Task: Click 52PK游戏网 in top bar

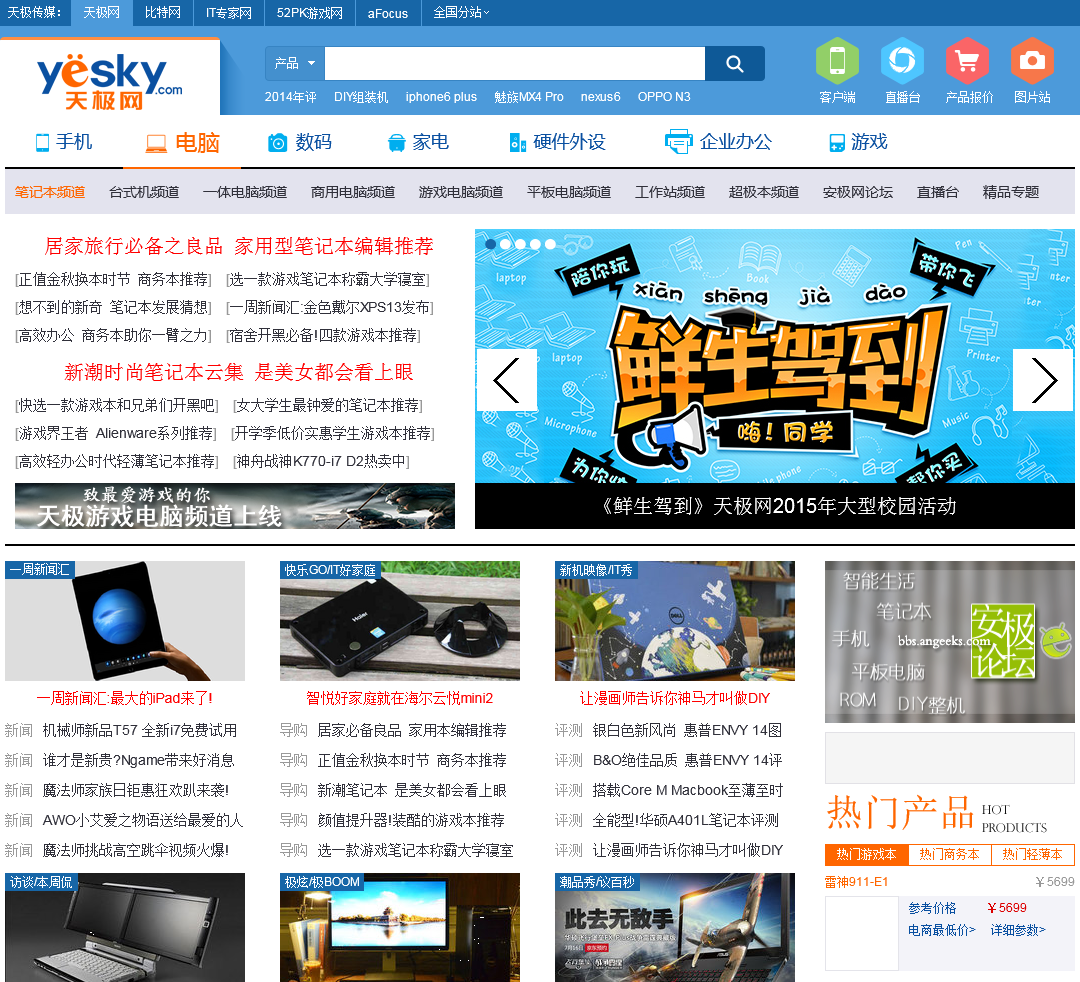Action: coord(309,12)
